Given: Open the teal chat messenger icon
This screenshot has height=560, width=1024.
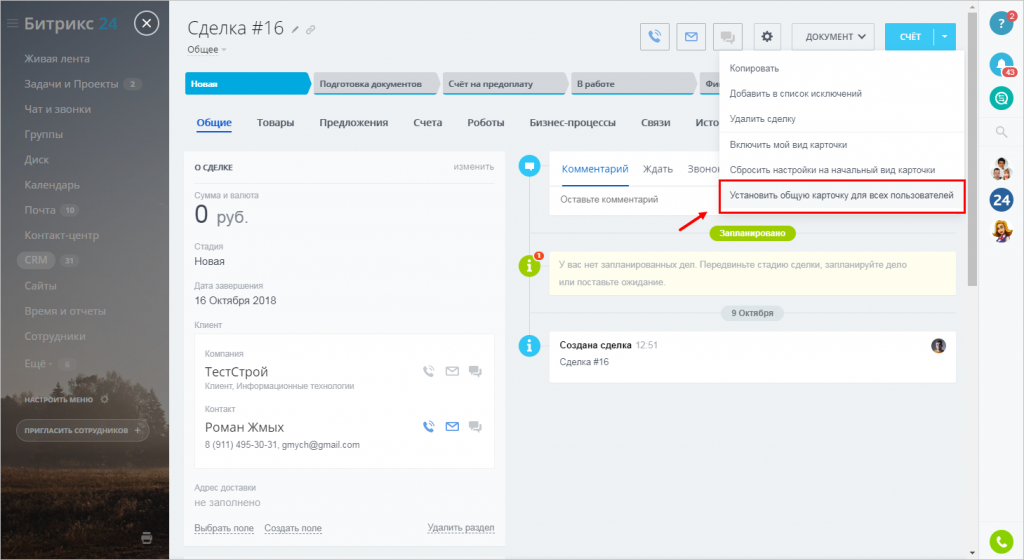Looking at the screenshot, I should tap(1001, 98).
